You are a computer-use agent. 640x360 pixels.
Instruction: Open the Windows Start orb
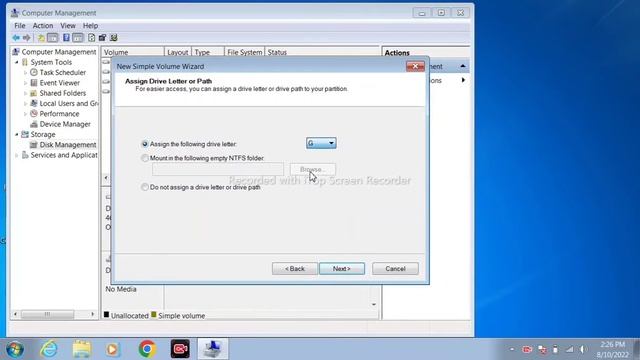tap(15, 349)
